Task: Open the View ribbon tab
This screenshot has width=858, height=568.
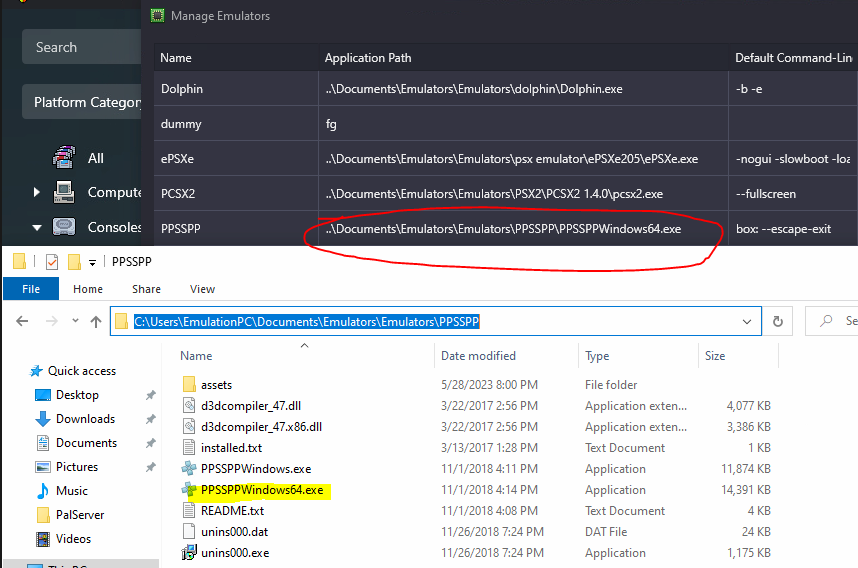Action: [x=202, y=289]
